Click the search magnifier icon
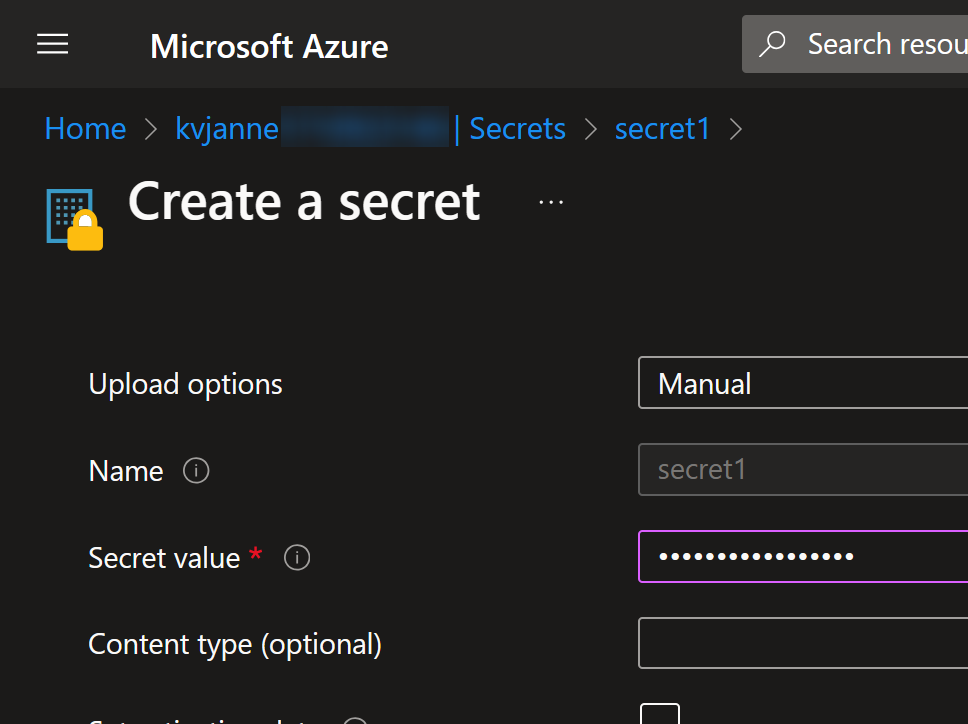The image size is (968, 724). click(772, 44)
